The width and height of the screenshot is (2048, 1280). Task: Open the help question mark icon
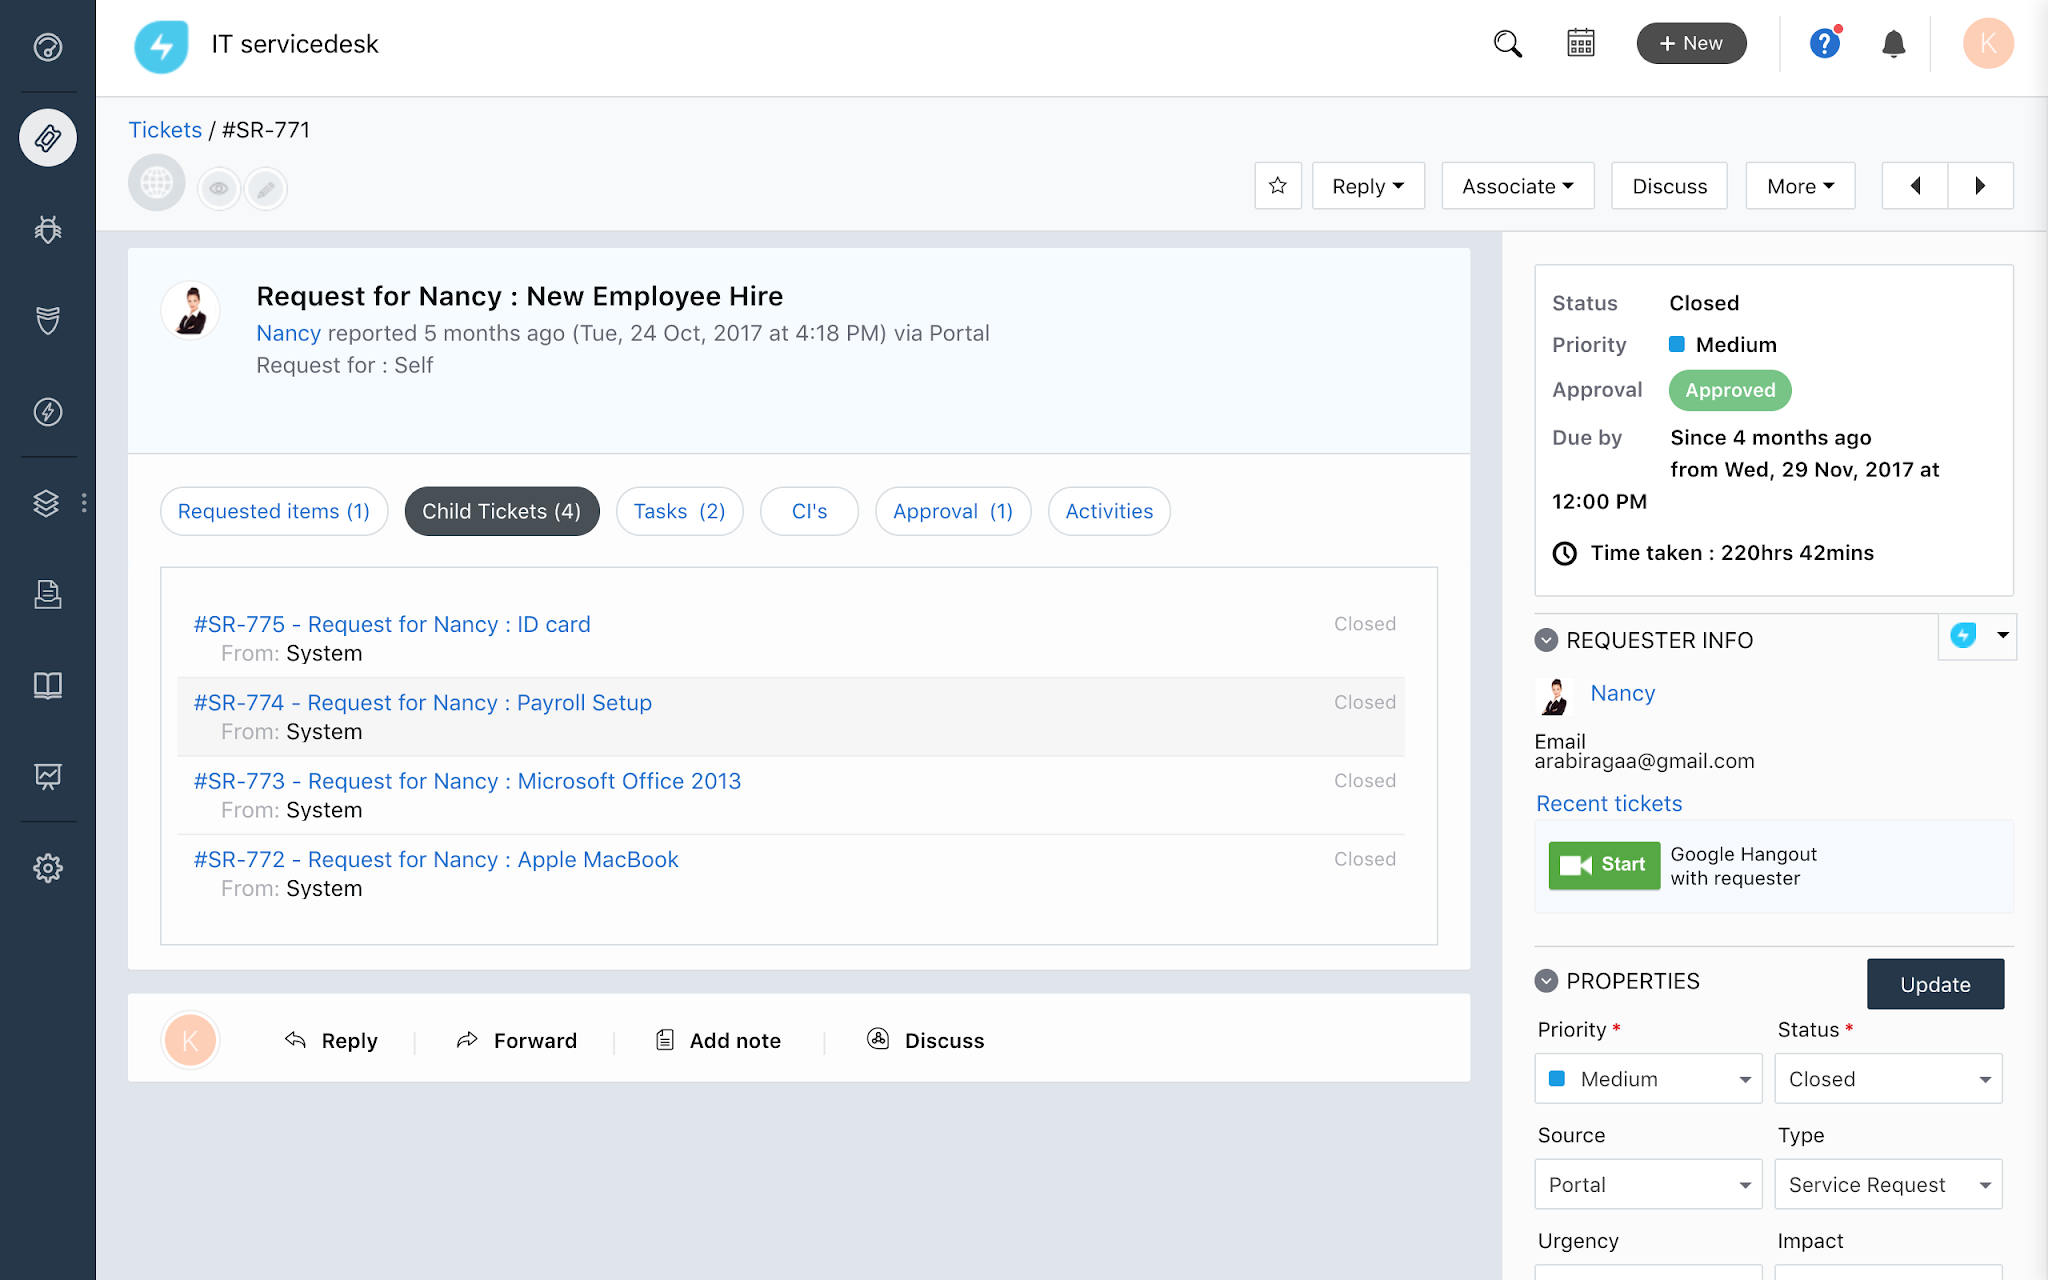tap(1824, 44)
